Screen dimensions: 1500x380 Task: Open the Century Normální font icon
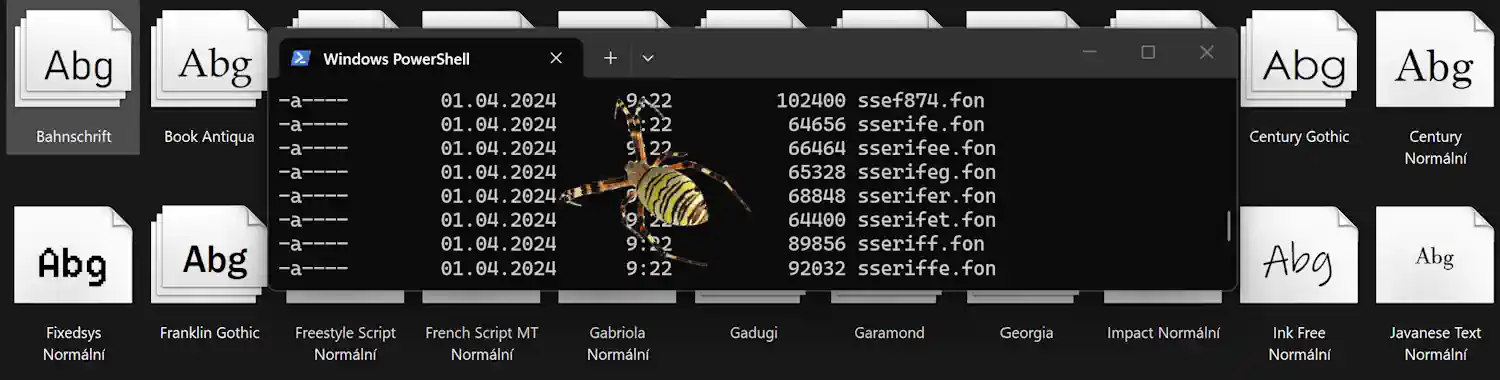(1435, 60)
